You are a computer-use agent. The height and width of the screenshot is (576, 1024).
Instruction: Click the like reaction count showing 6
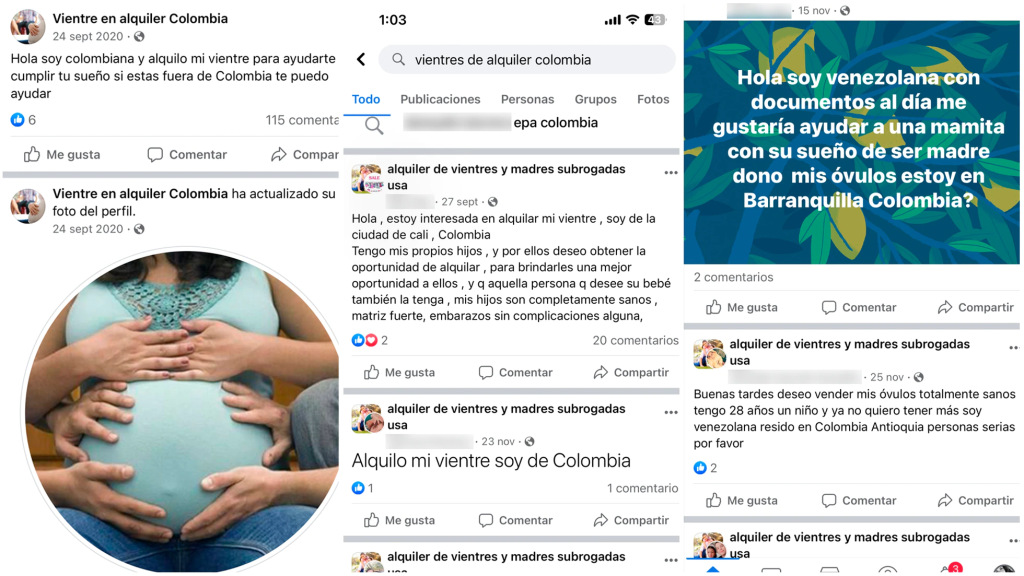click(x=24, y=120)
